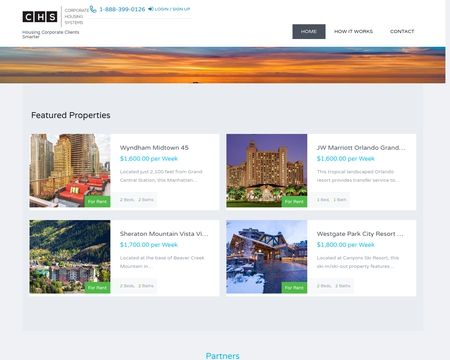Open Westgate Park City Resort title
Viewport: 450px width, 360px height.
point(360,234)
